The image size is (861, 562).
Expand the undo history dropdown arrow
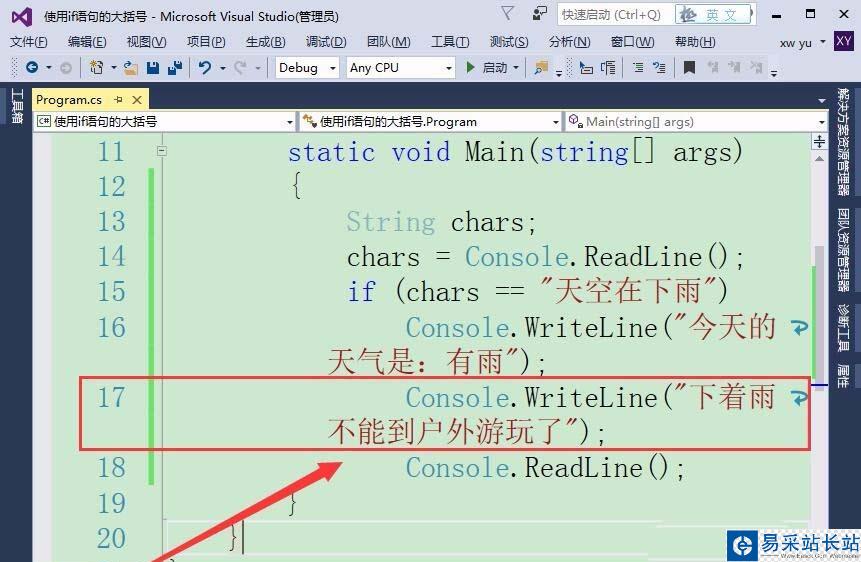click(x=222, y=68)
